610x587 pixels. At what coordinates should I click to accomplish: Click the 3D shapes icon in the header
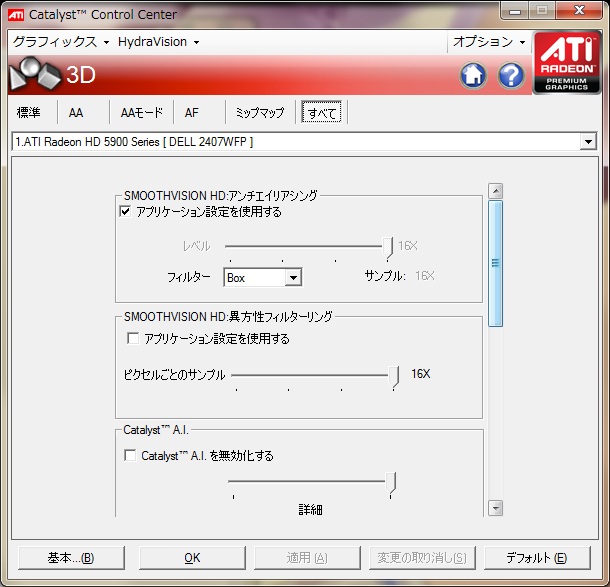pyautogui.click(x=35, y=74)
